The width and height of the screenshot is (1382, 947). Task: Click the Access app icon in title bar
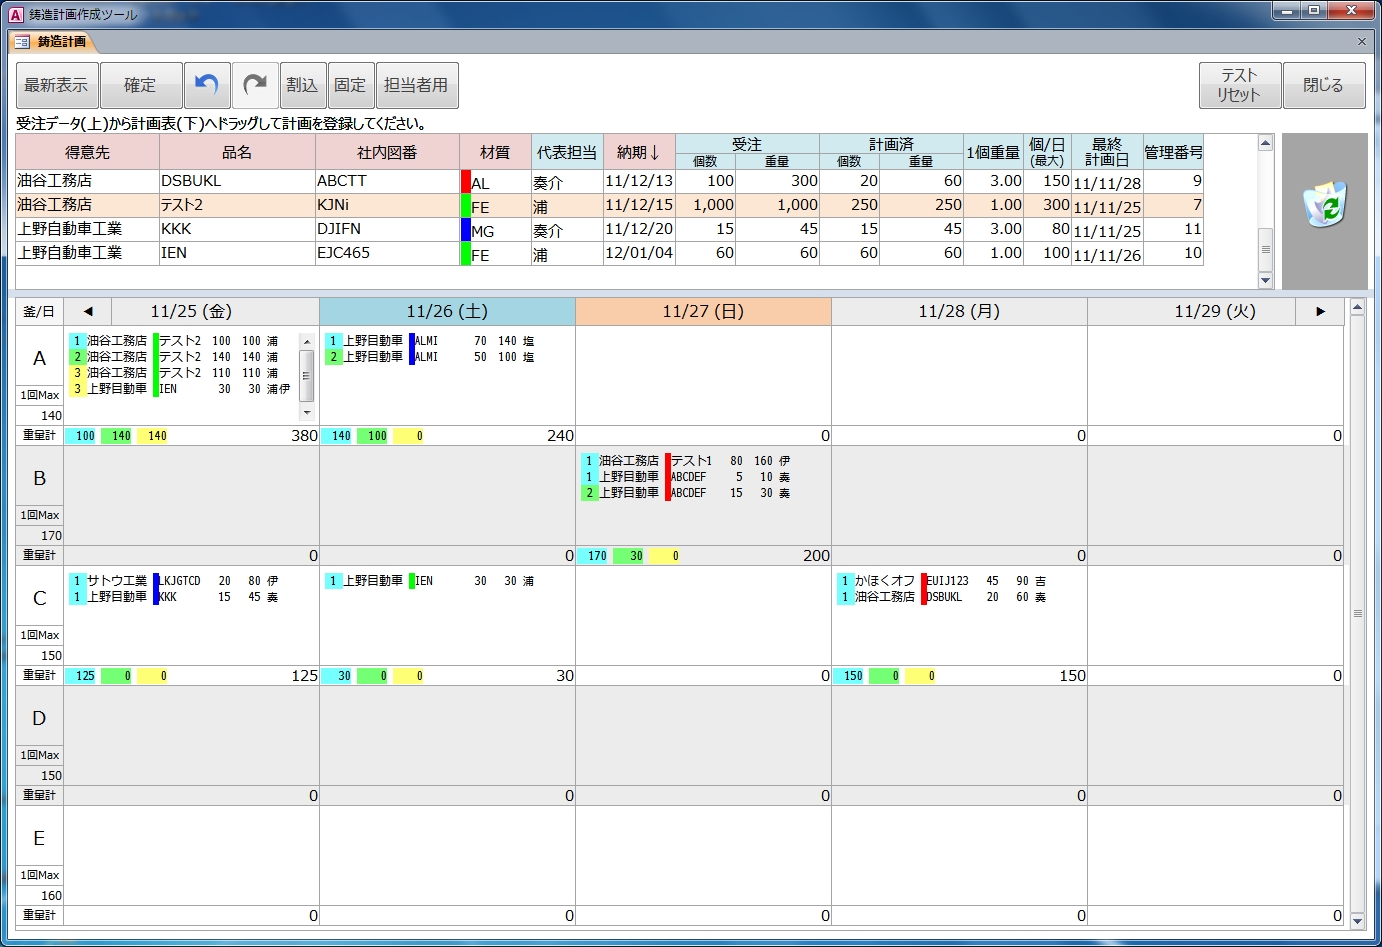pos(15,14)
